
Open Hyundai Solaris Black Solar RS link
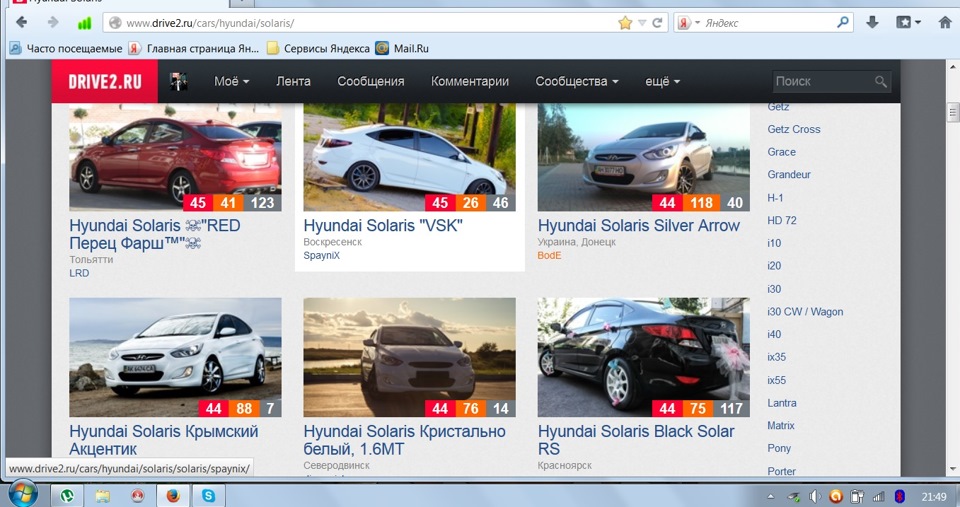coord(636,440)
